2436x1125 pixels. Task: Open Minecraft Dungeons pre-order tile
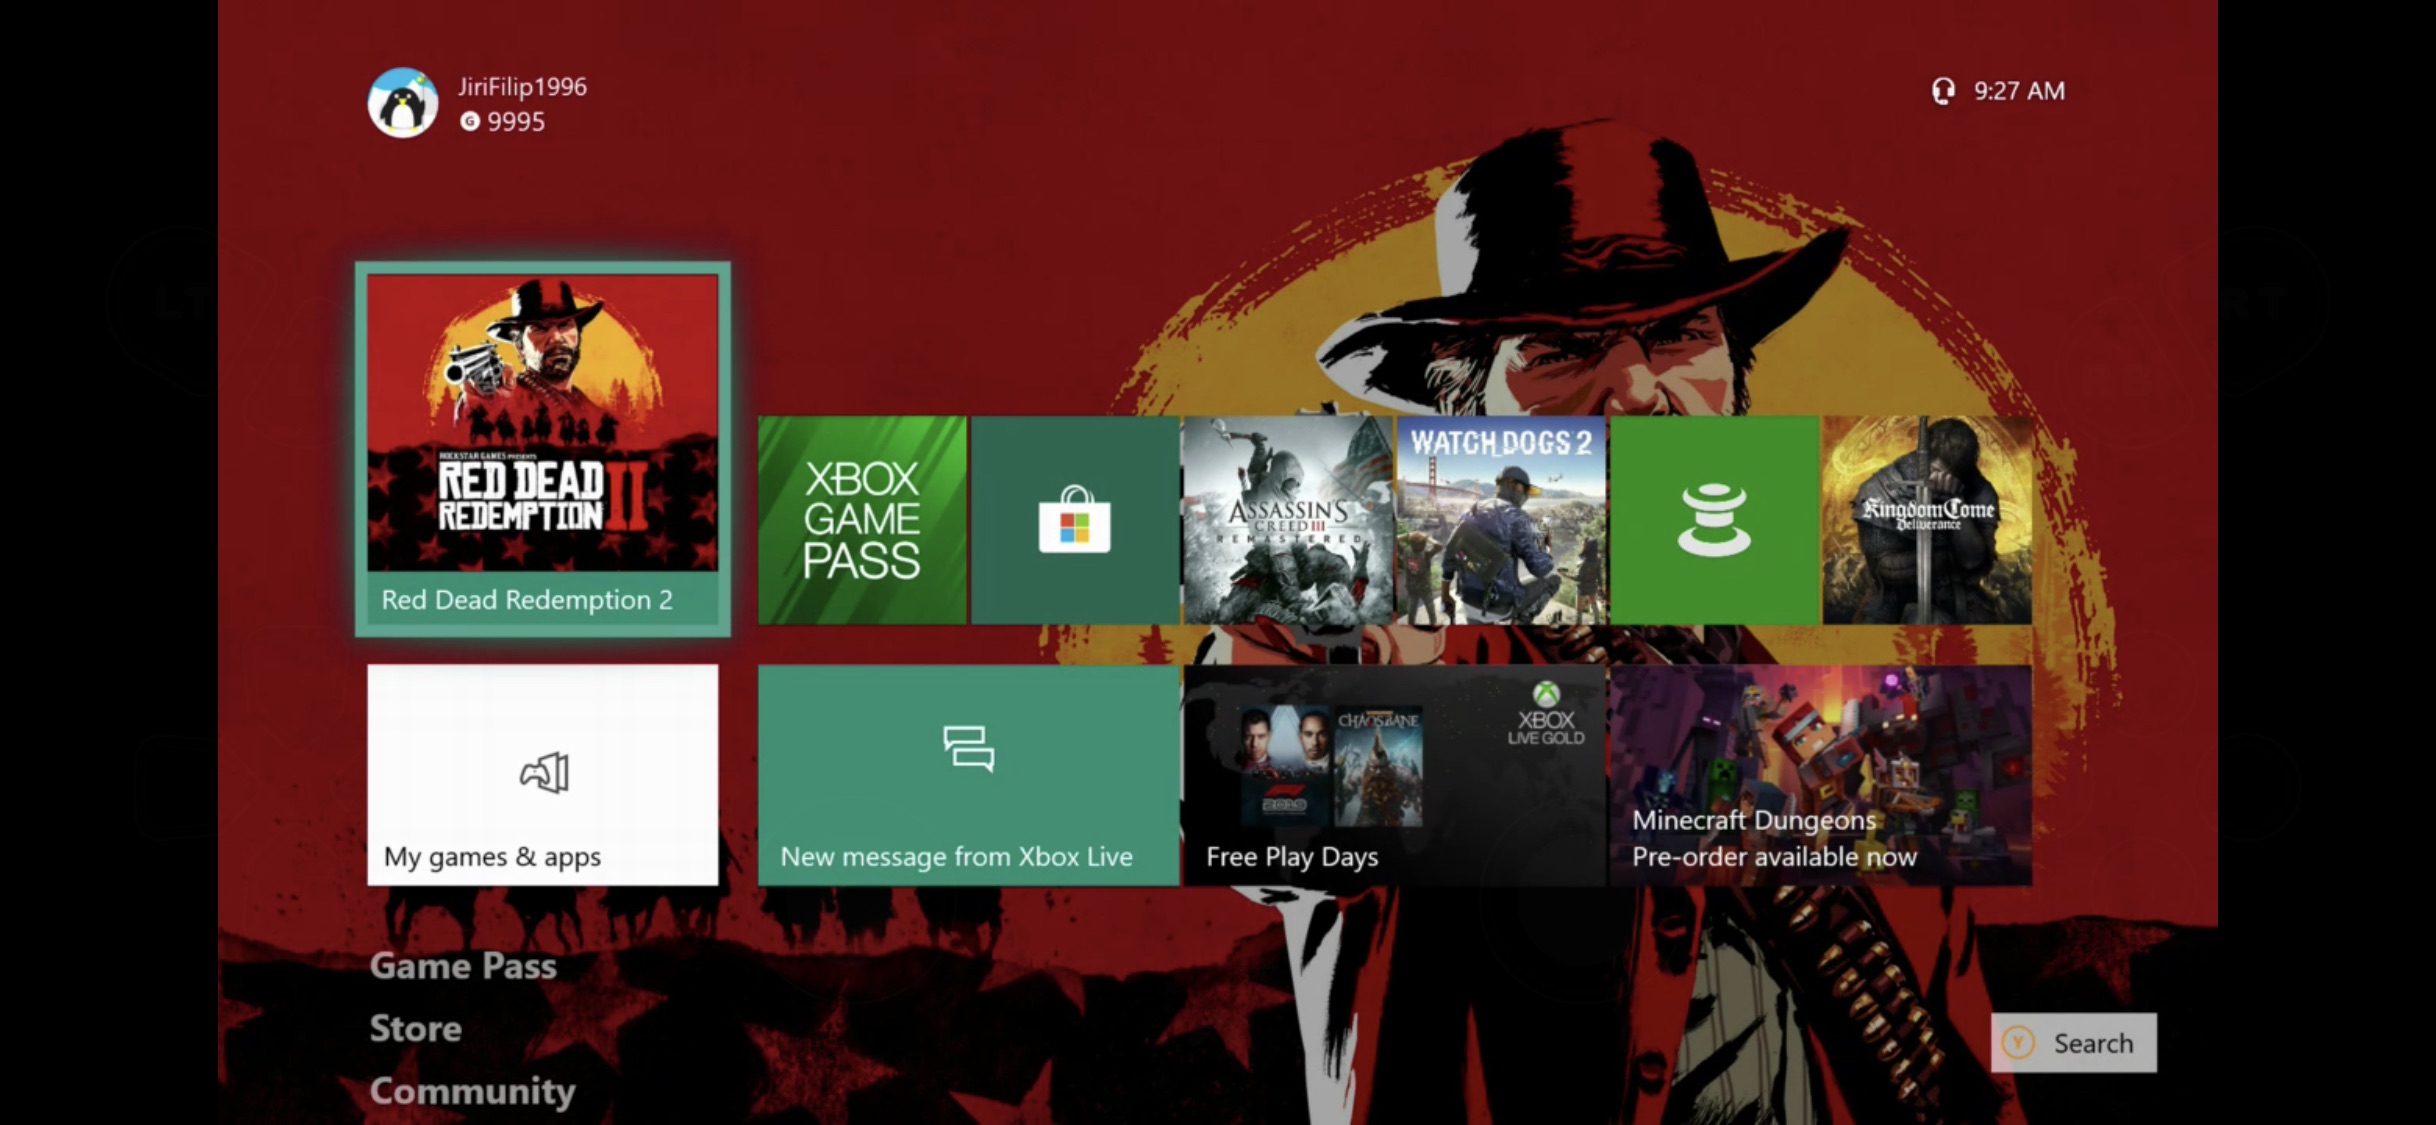pyautogui.click(x=1821, y=775)
